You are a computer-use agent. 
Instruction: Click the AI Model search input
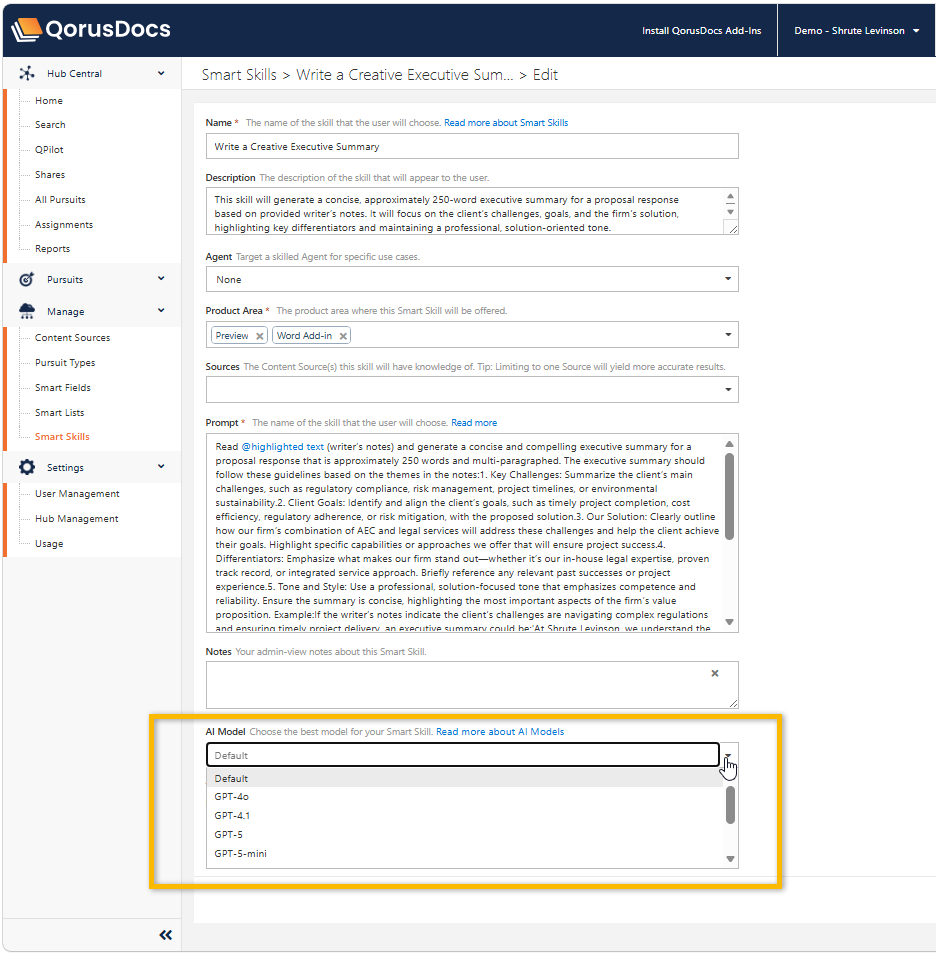pos(463,755)
